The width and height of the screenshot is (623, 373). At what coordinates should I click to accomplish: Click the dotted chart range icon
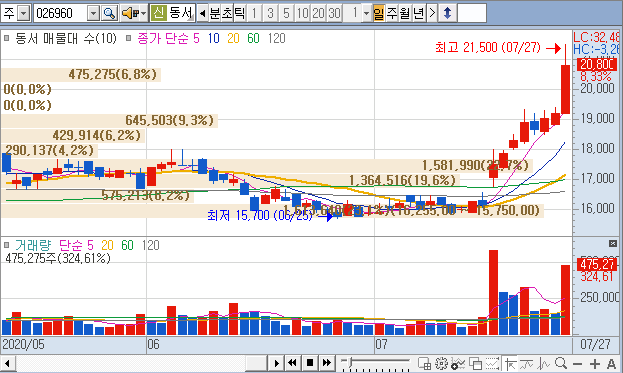tap(492, 363)
